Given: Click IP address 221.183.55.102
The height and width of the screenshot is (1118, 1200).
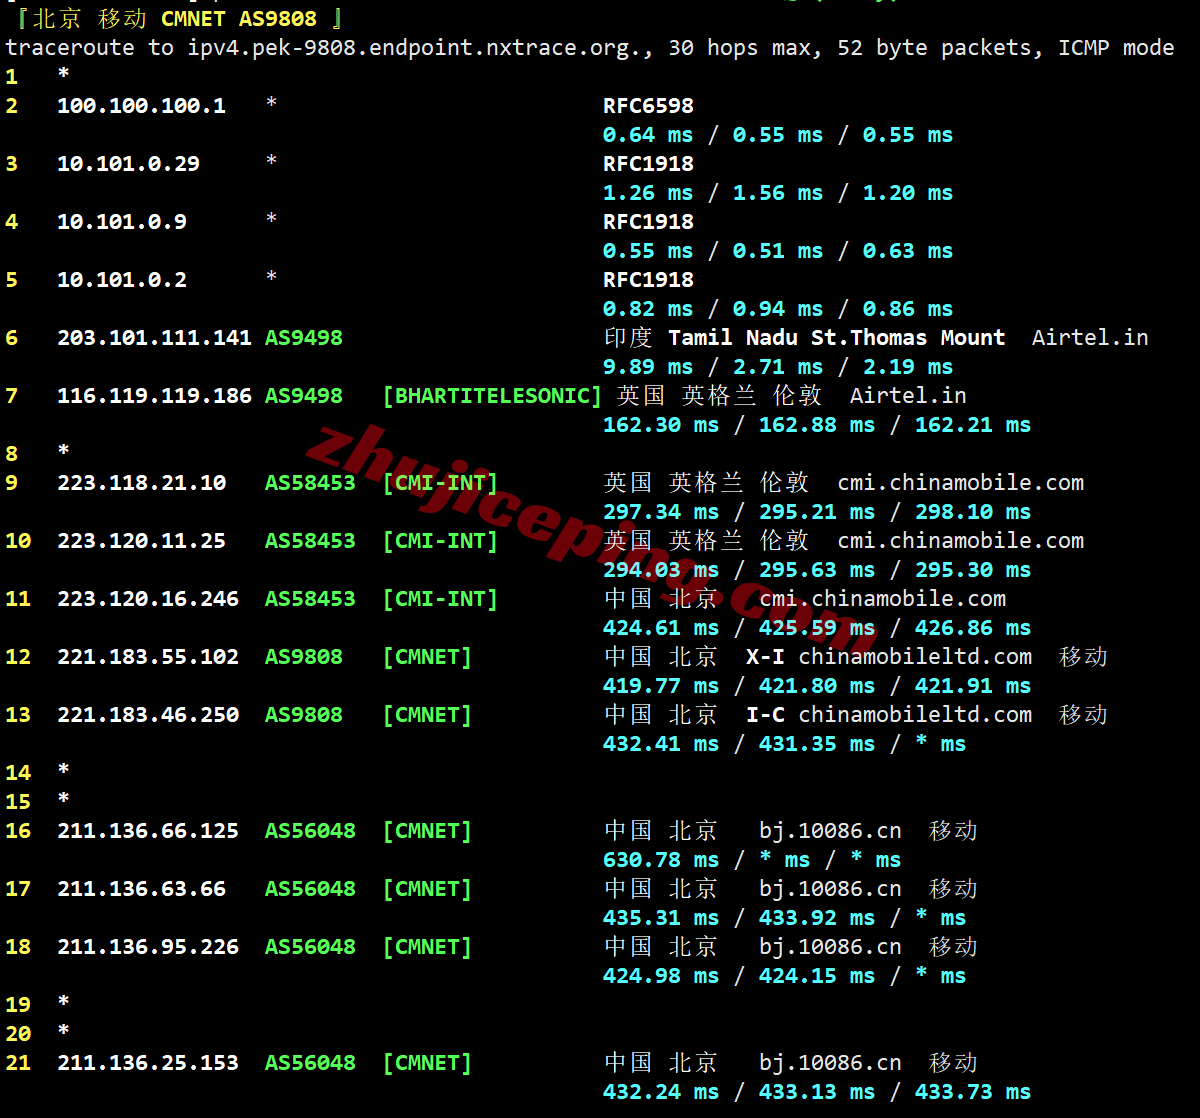Looking at the screenshot, I should click(148, 657).
